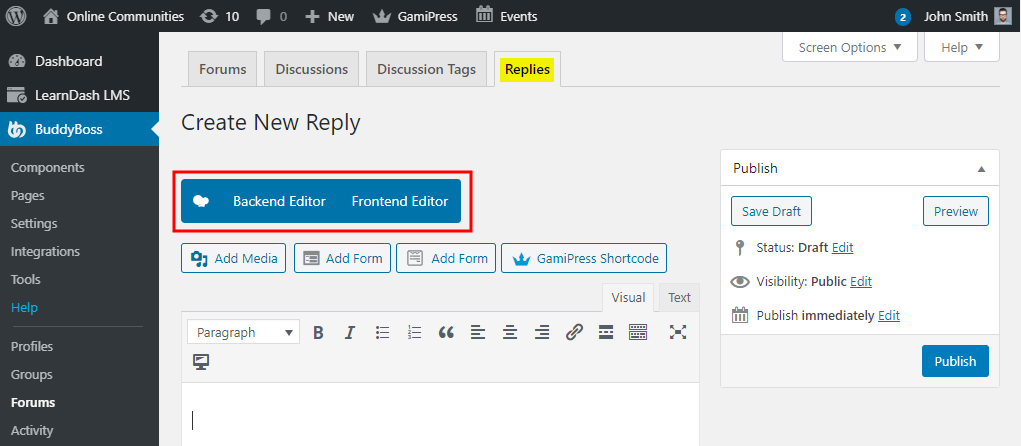
Task: Insert a numbered list
Action: [414, 333]
